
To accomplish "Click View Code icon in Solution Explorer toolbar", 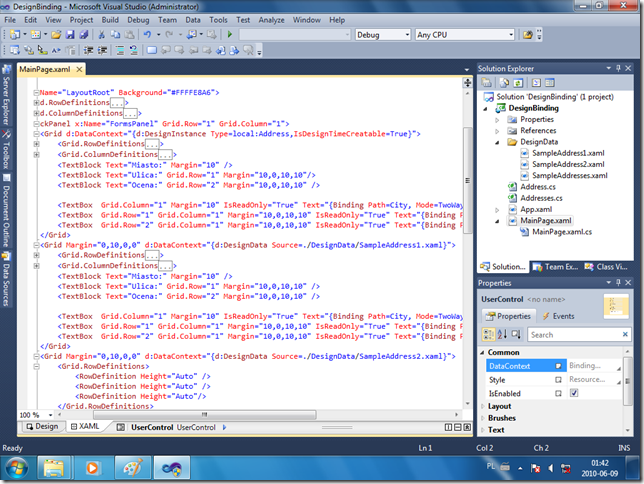I will coord(536,83).
